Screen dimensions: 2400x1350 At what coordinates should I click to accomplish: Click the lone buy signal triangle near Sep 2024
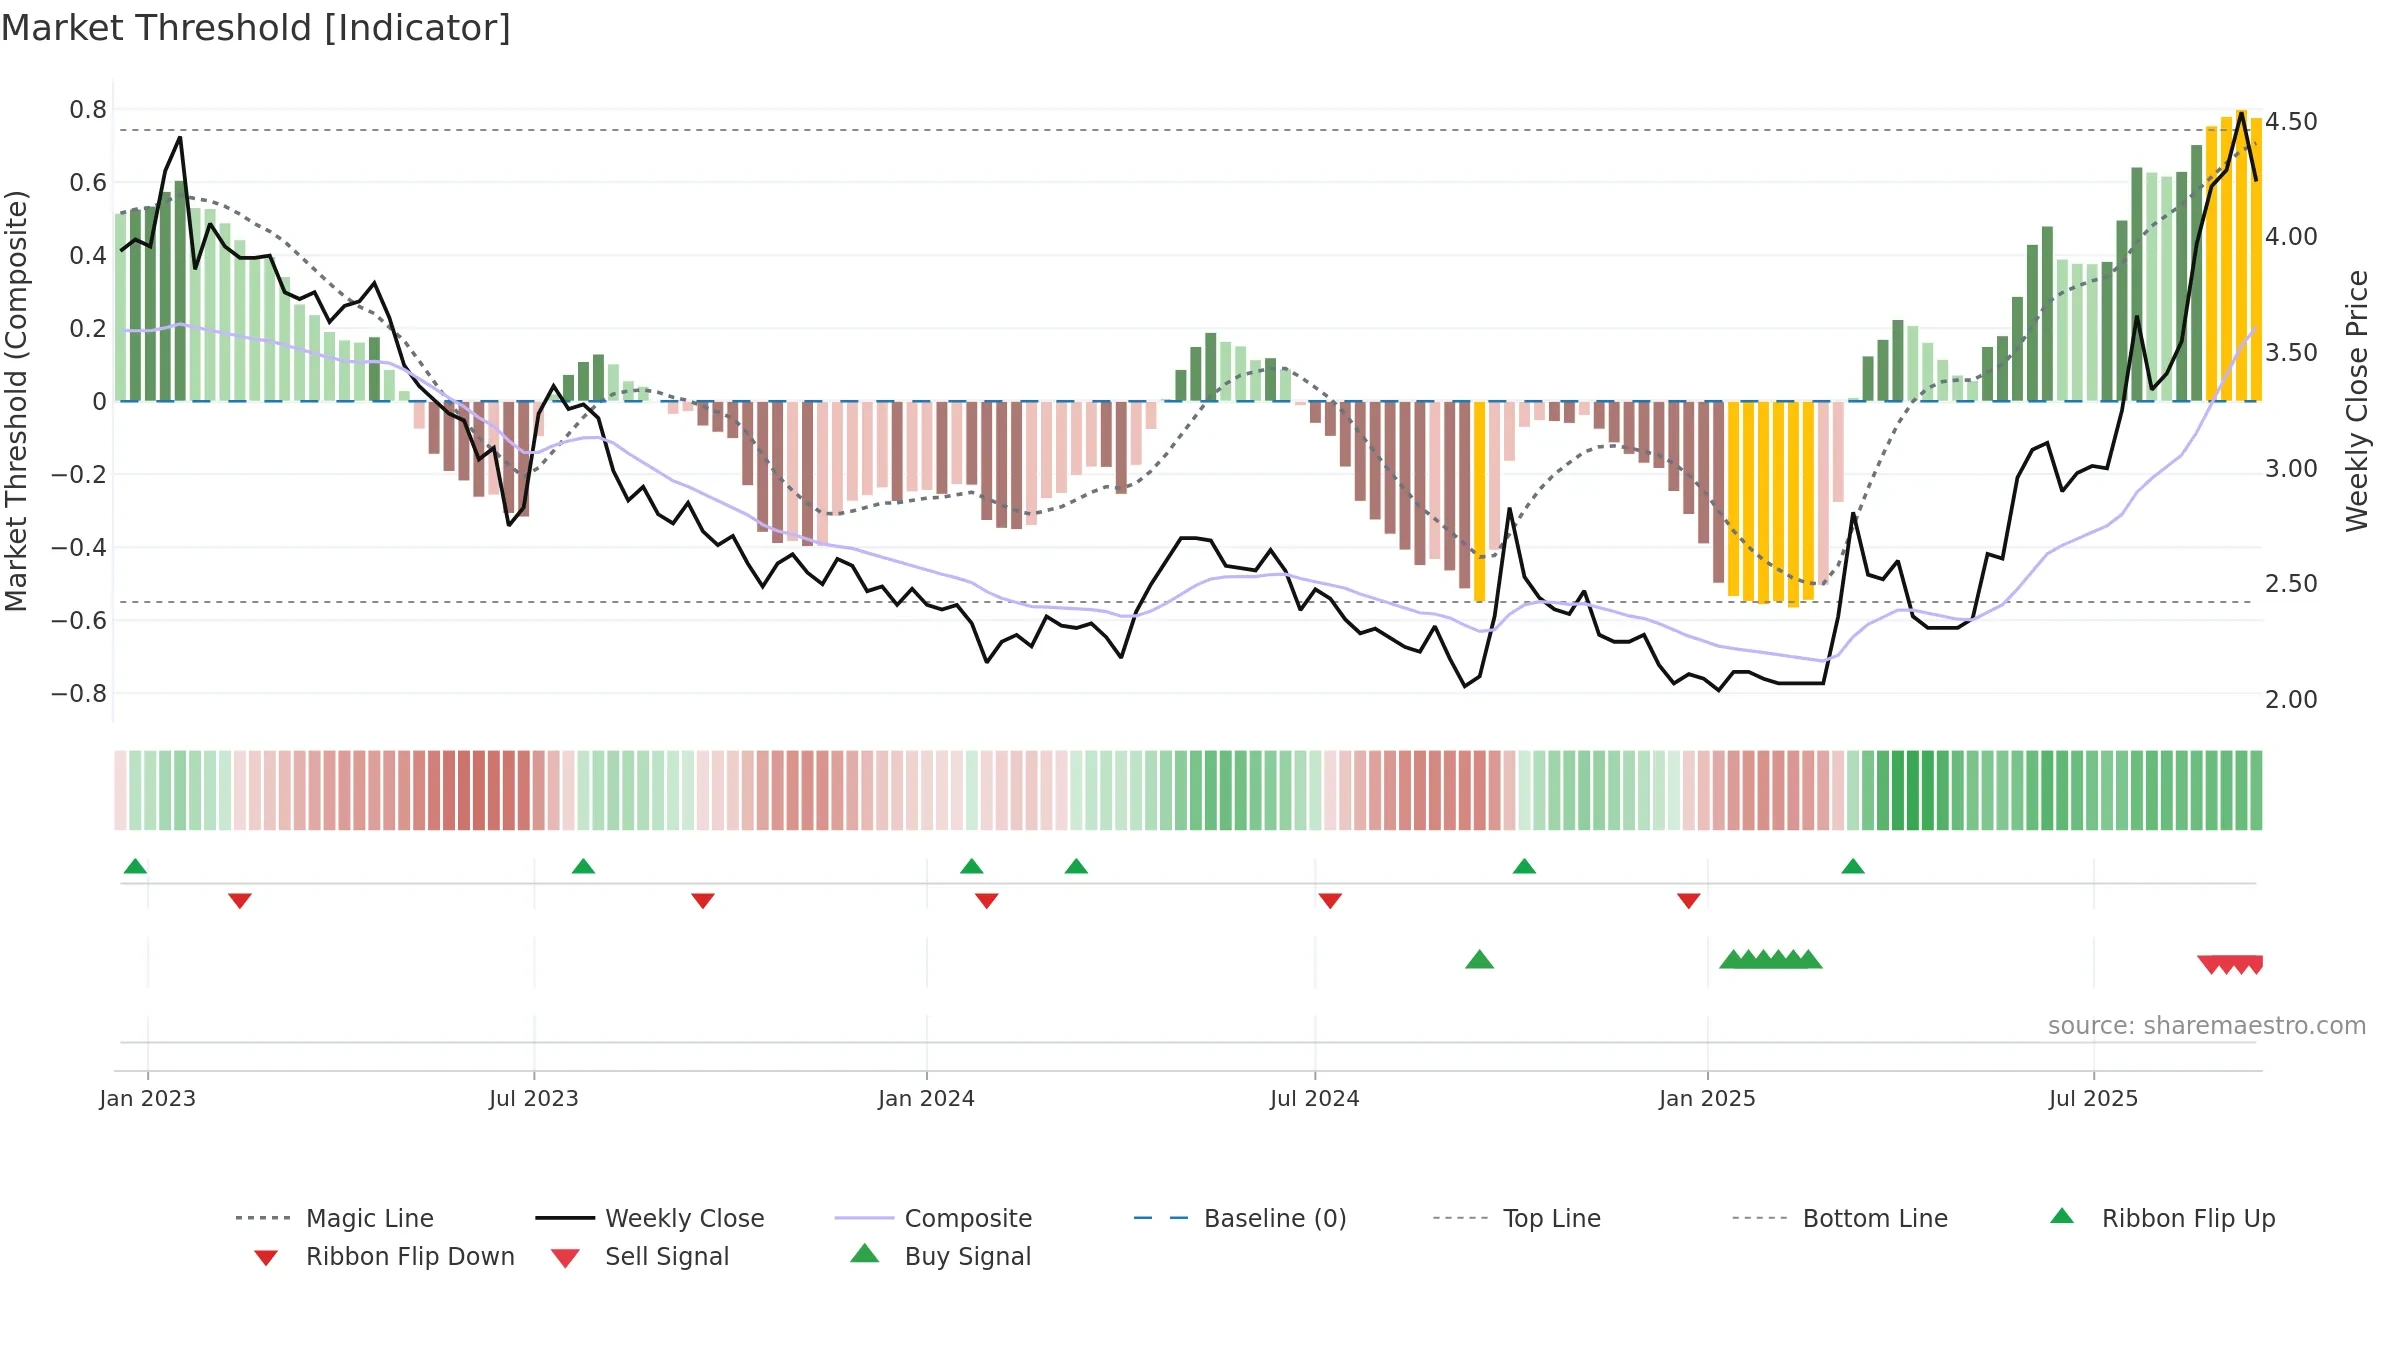tap(1480, 960)
